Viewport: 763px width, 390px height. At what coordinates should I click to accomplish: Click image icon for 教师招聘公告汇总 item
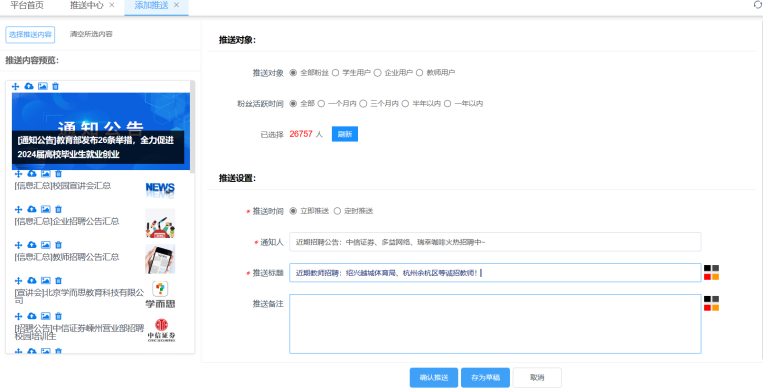pyautogui.click(x=46, y=245)
